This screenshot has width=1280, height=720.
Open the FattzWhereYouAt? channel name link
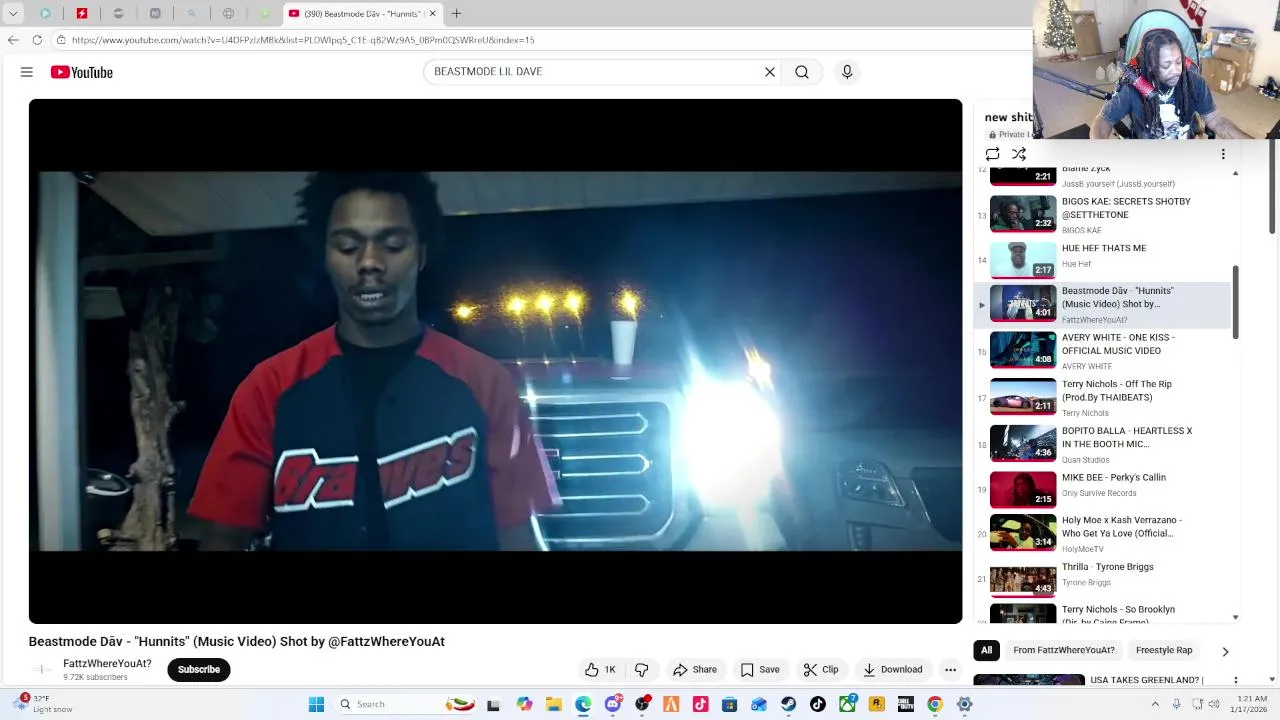tap(107, 664)
